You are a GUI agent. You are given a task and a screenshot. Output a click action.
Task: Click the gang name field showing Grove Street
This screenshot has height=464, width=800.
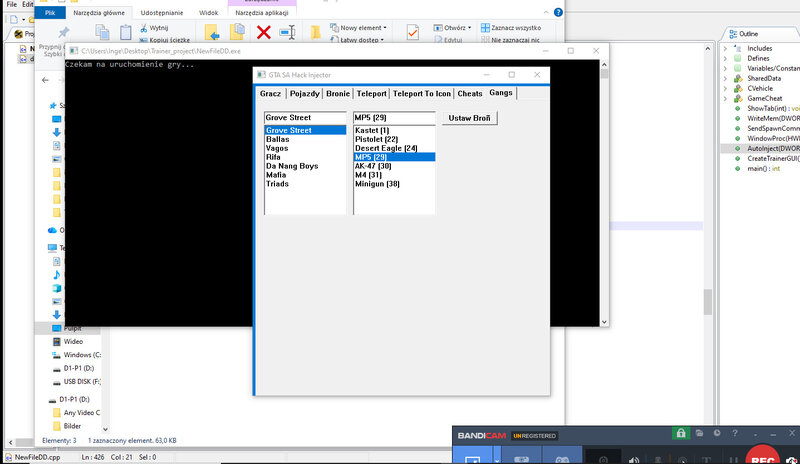coord(305,117)
